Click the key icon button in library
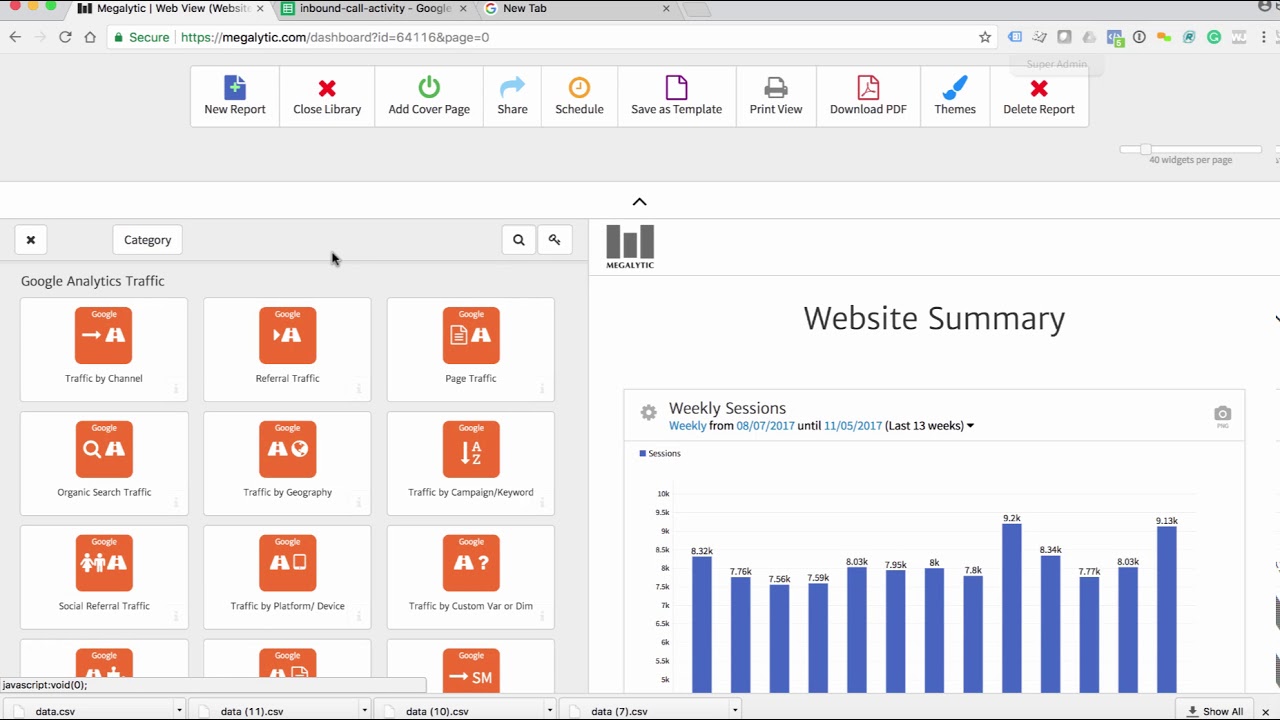The width and height of the screenshot is (1280, 720). coord(554,240)
